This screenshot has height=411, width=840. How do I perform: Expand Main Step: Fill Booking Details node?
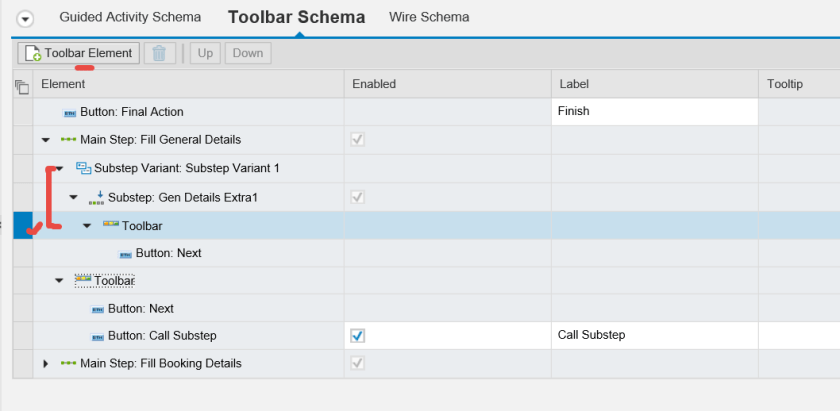click(x=46, y=364)
